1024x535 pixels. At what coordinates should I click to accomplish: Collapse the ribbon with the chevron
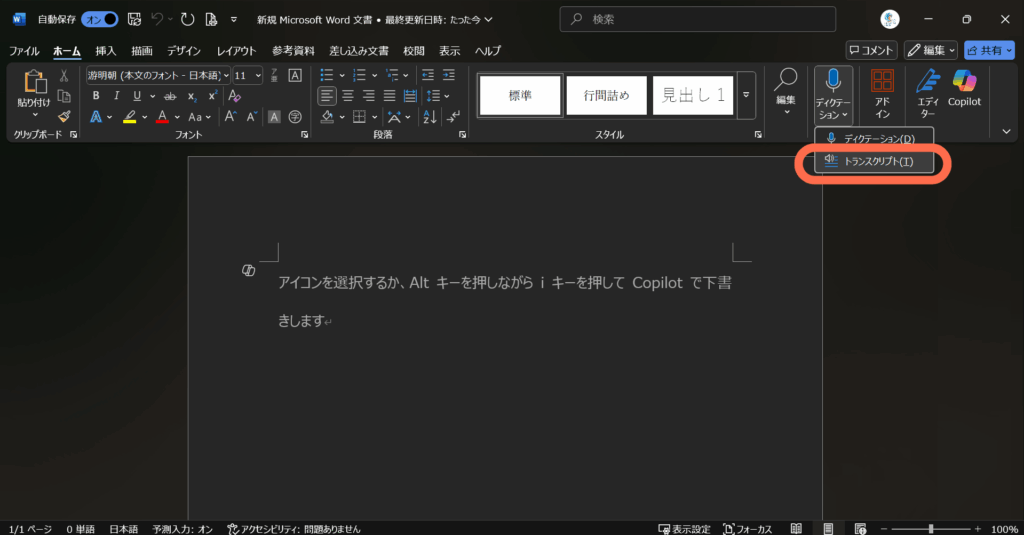click(x=1006, y=131)
